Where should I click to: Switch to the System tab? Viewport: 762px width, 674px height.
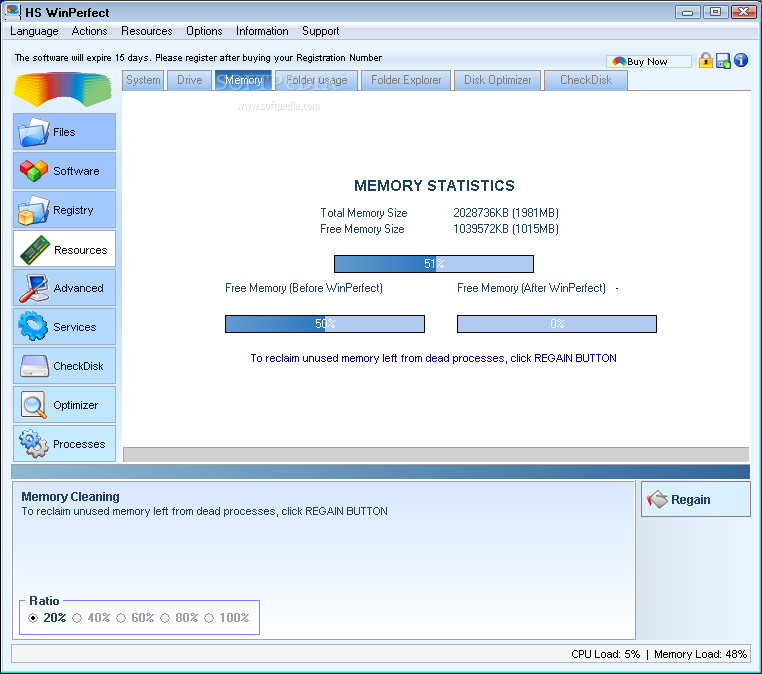pos(143,80)
